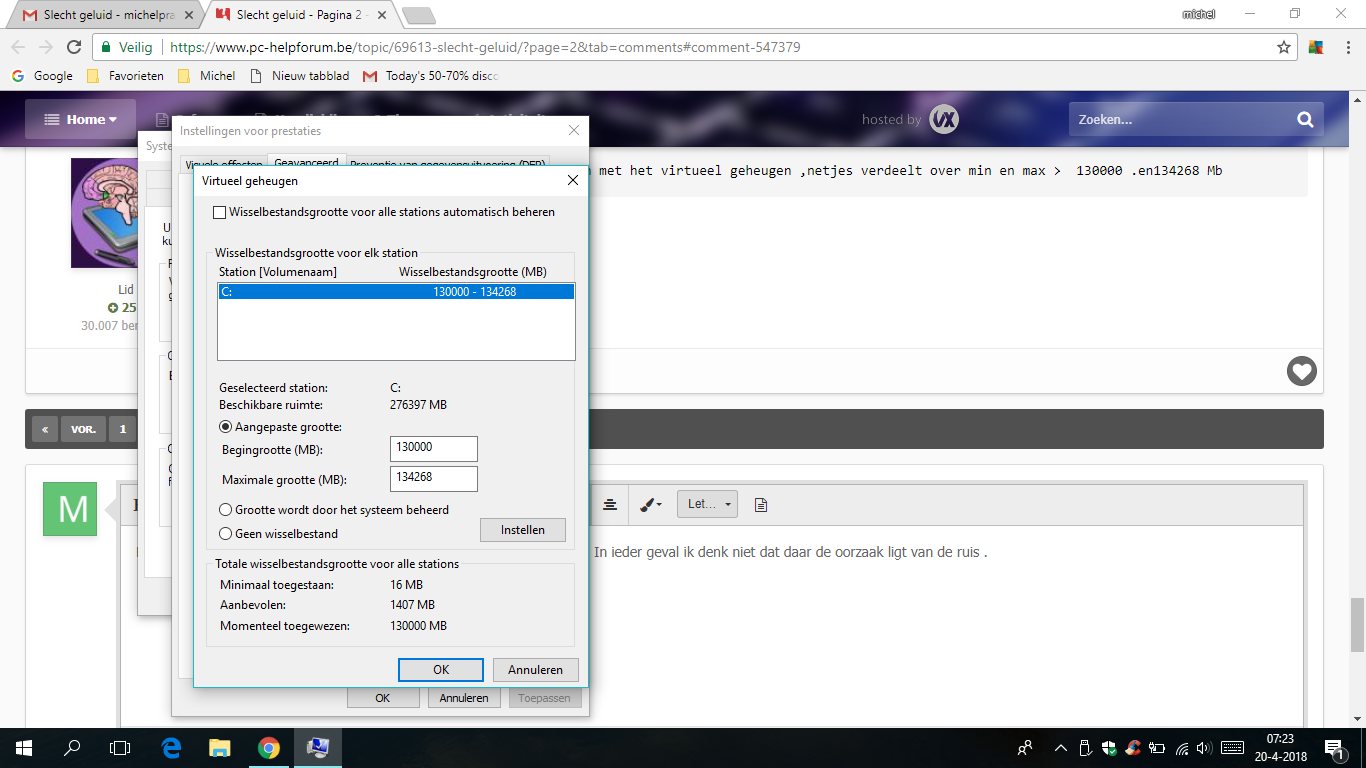Image resolution: width=1366 pixels, height=768 pixels.
Task: Open Windows Defender shield tray icon
Action: coord(1109,748)
